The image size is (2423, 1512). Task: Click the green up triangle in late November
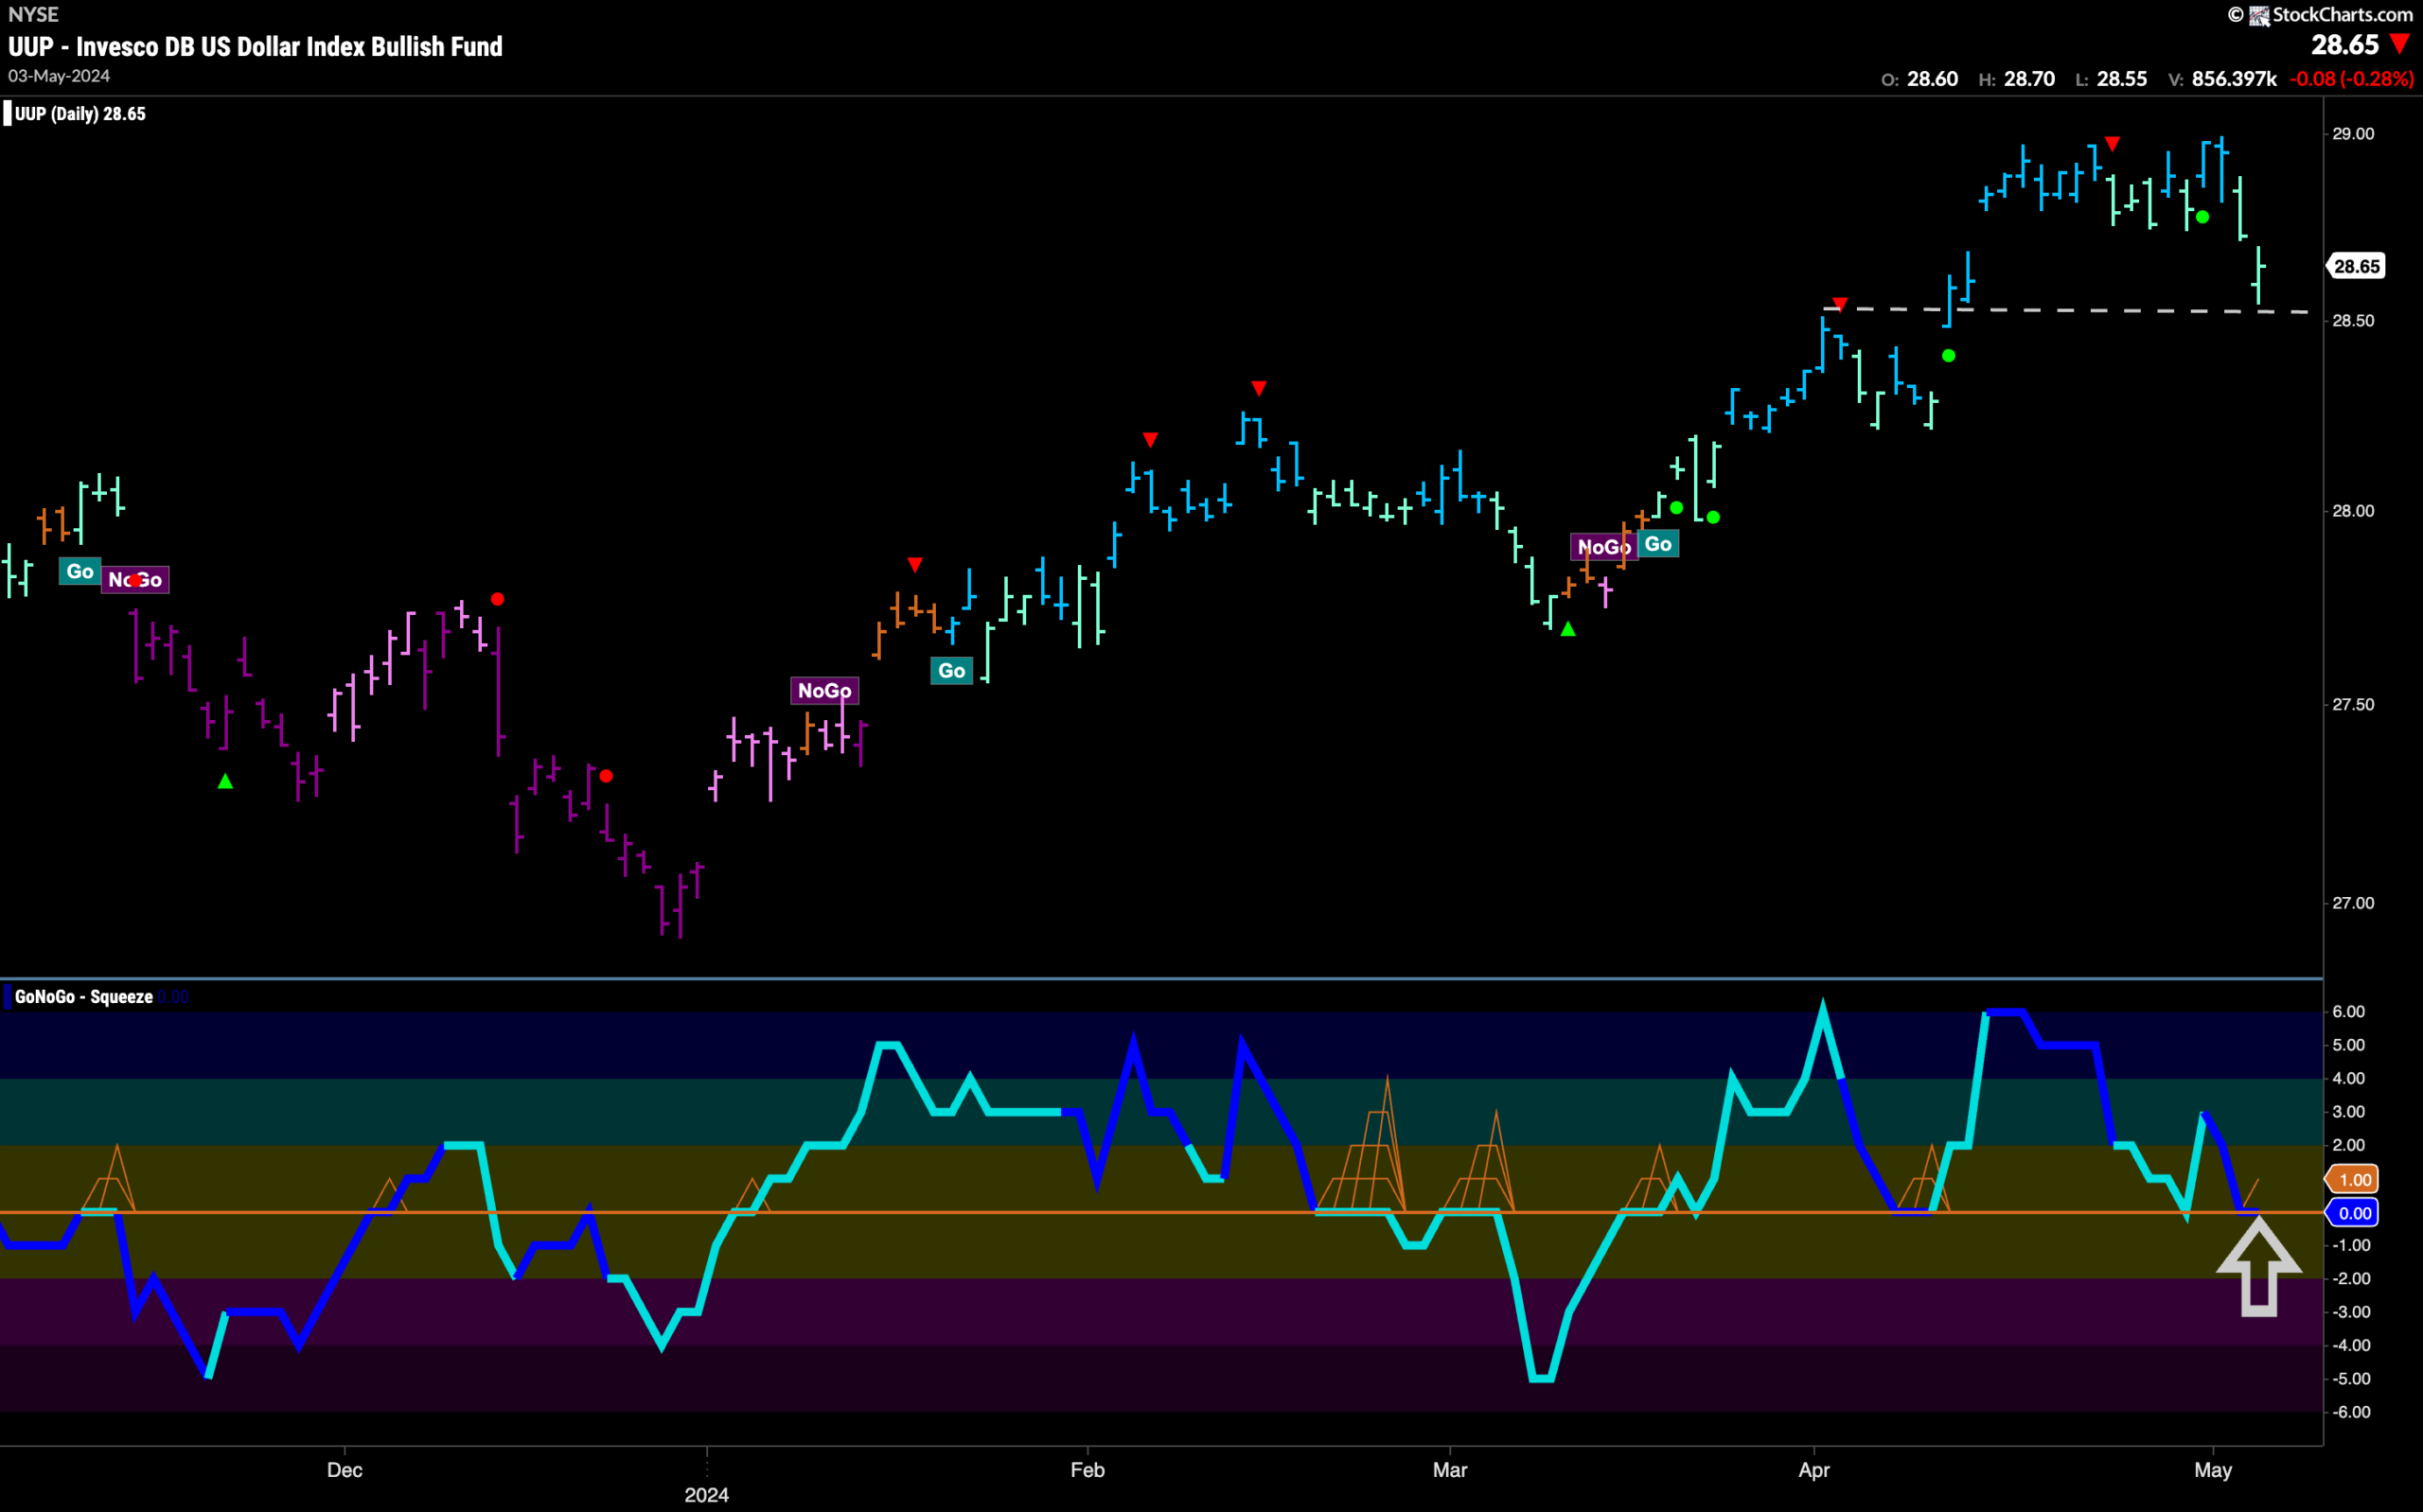pos(225,781)
